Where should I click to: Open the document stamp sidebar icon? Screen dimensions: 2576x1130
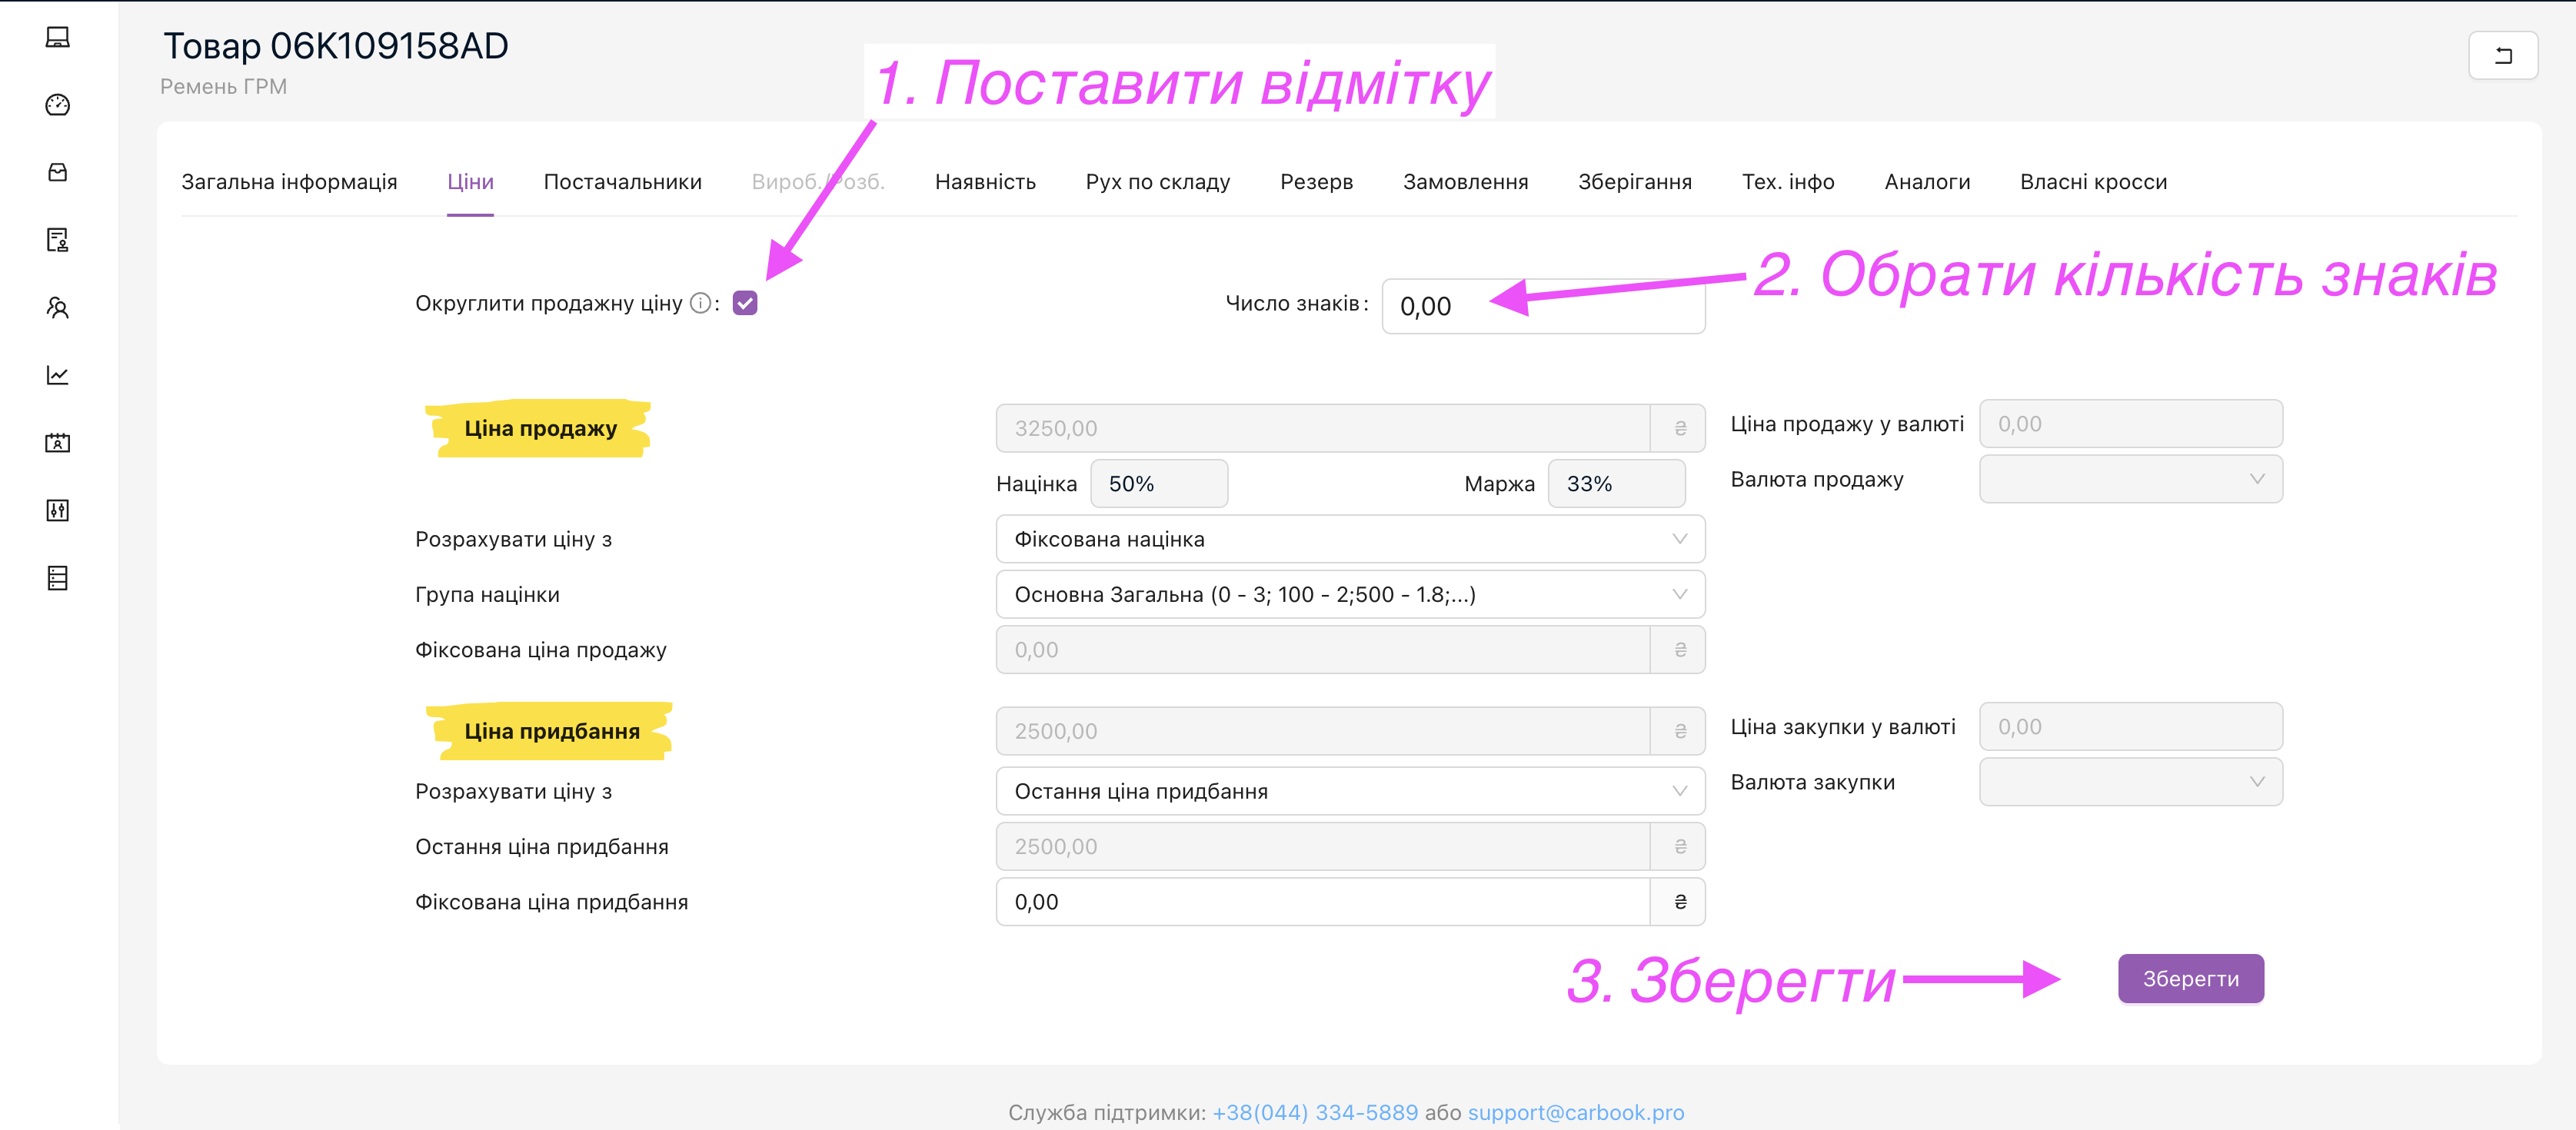click(57, 240)
